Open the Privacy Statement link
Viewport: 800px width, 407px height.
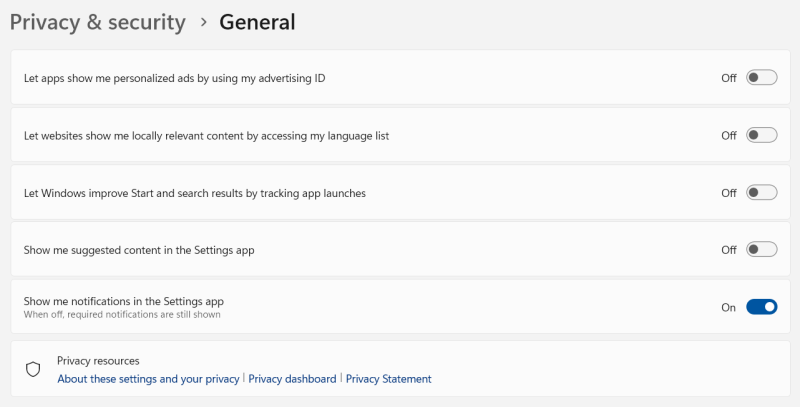[x=388, y=379]
